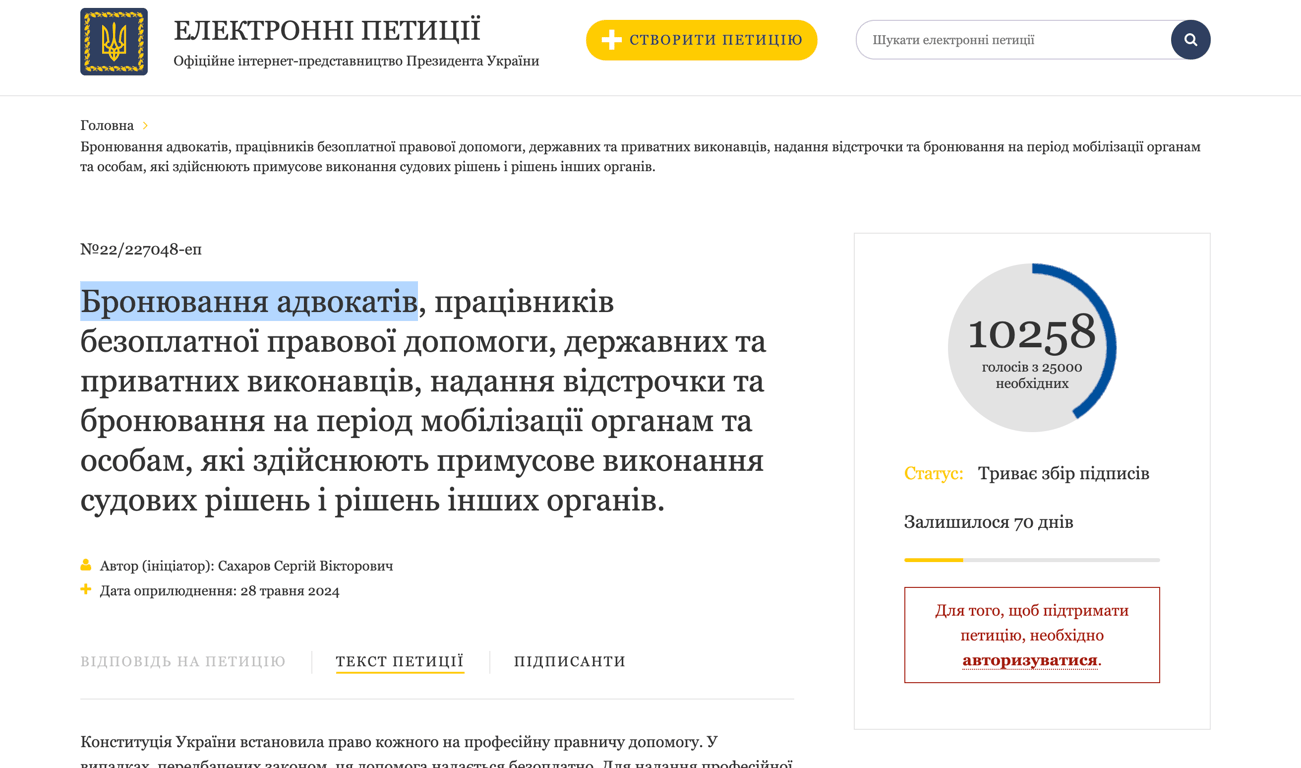Viewport: 1301px width, 768px height.
Task: Open the ВІДПОВІДЬ НА ПЕТИЦІЮ tab
Action: [x=182, y=661]
